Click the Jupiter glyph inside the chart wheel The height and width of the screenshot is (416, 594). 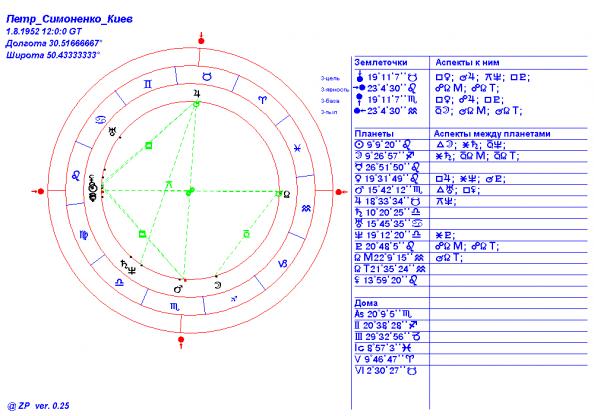tap(197, 93)
